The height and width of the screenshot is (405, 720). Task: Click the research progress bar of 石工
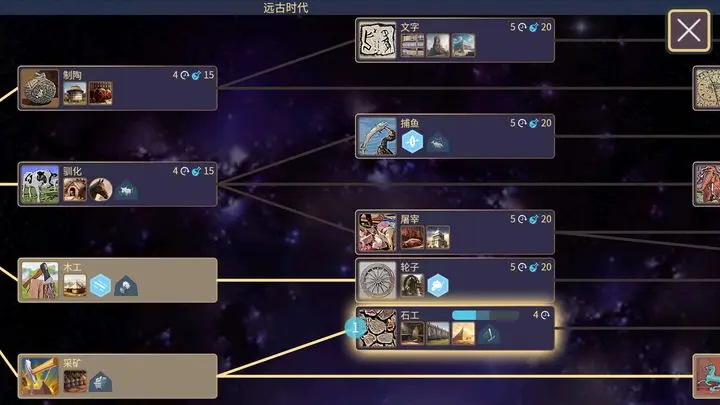[485, 315]
